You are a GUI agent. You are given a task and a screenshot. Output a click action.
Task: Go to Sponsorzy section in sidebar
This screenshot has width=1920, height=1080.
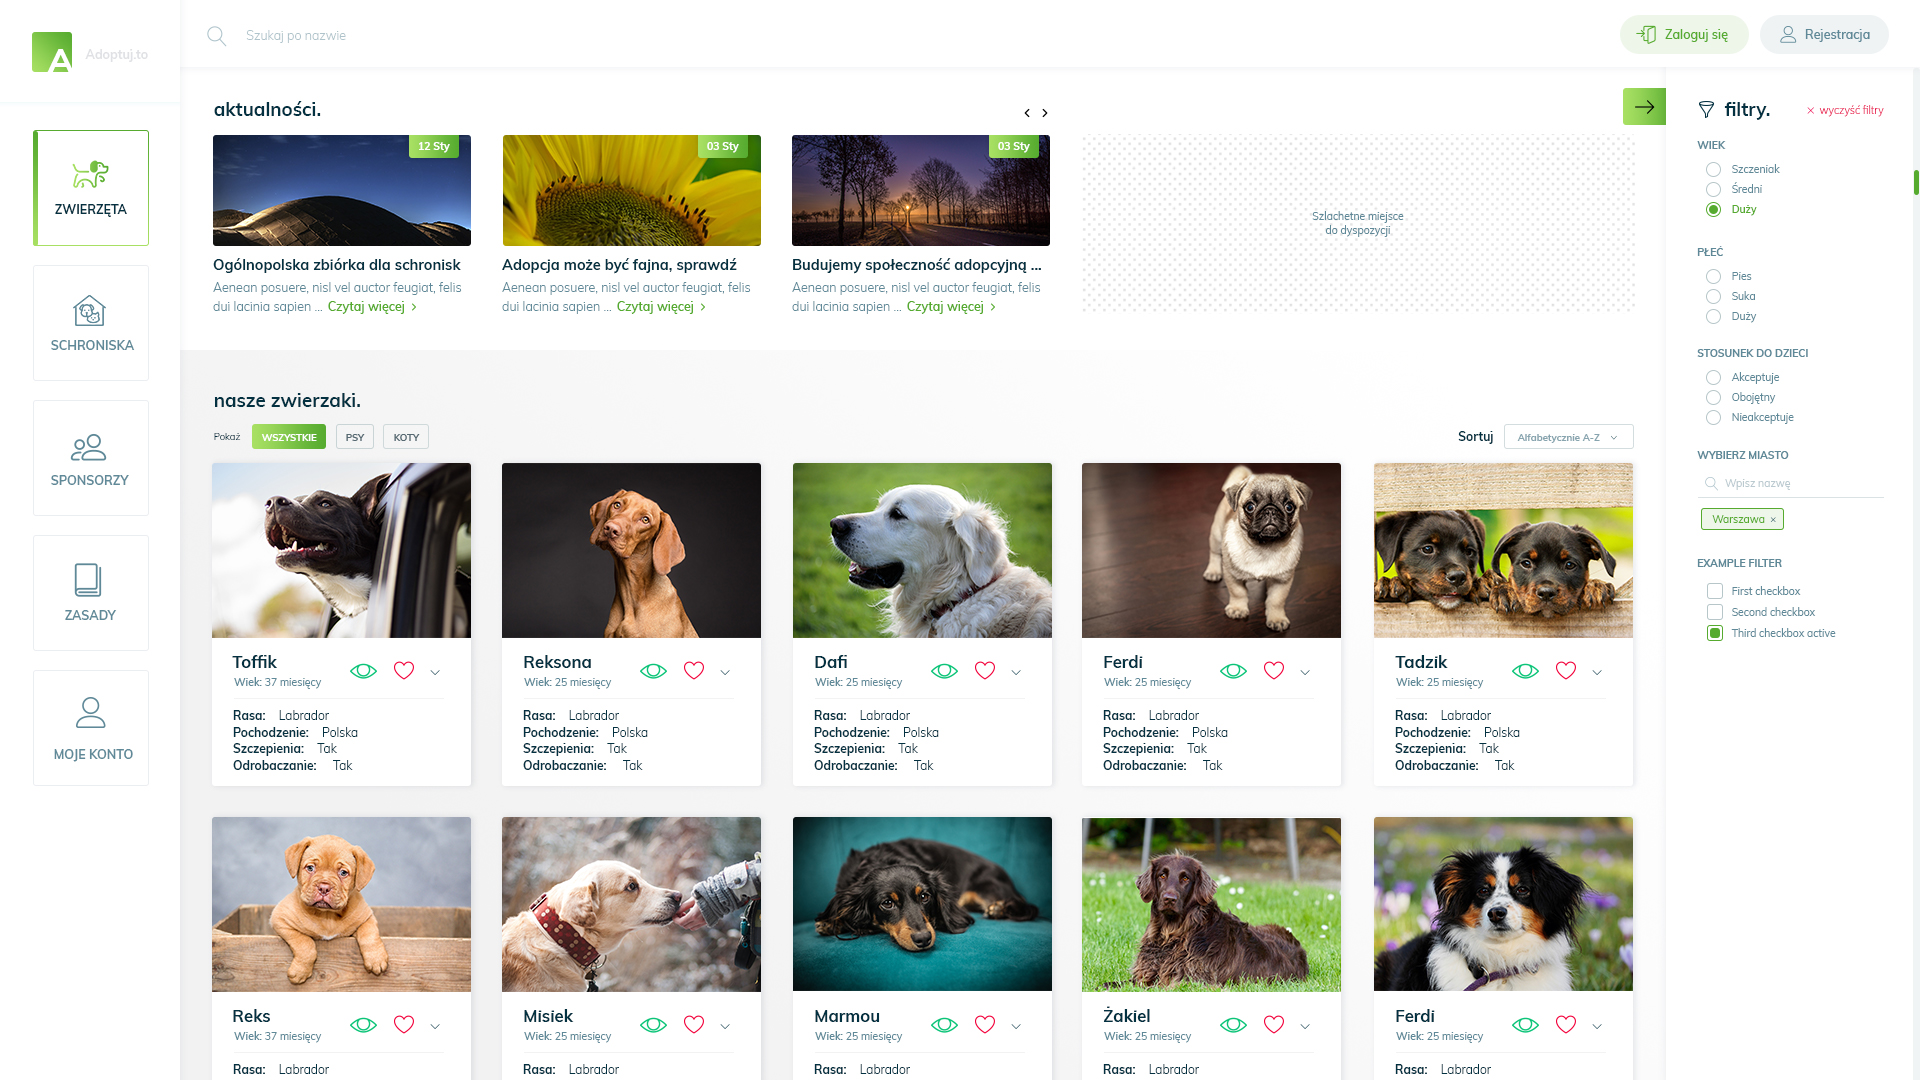click(91, 458)
